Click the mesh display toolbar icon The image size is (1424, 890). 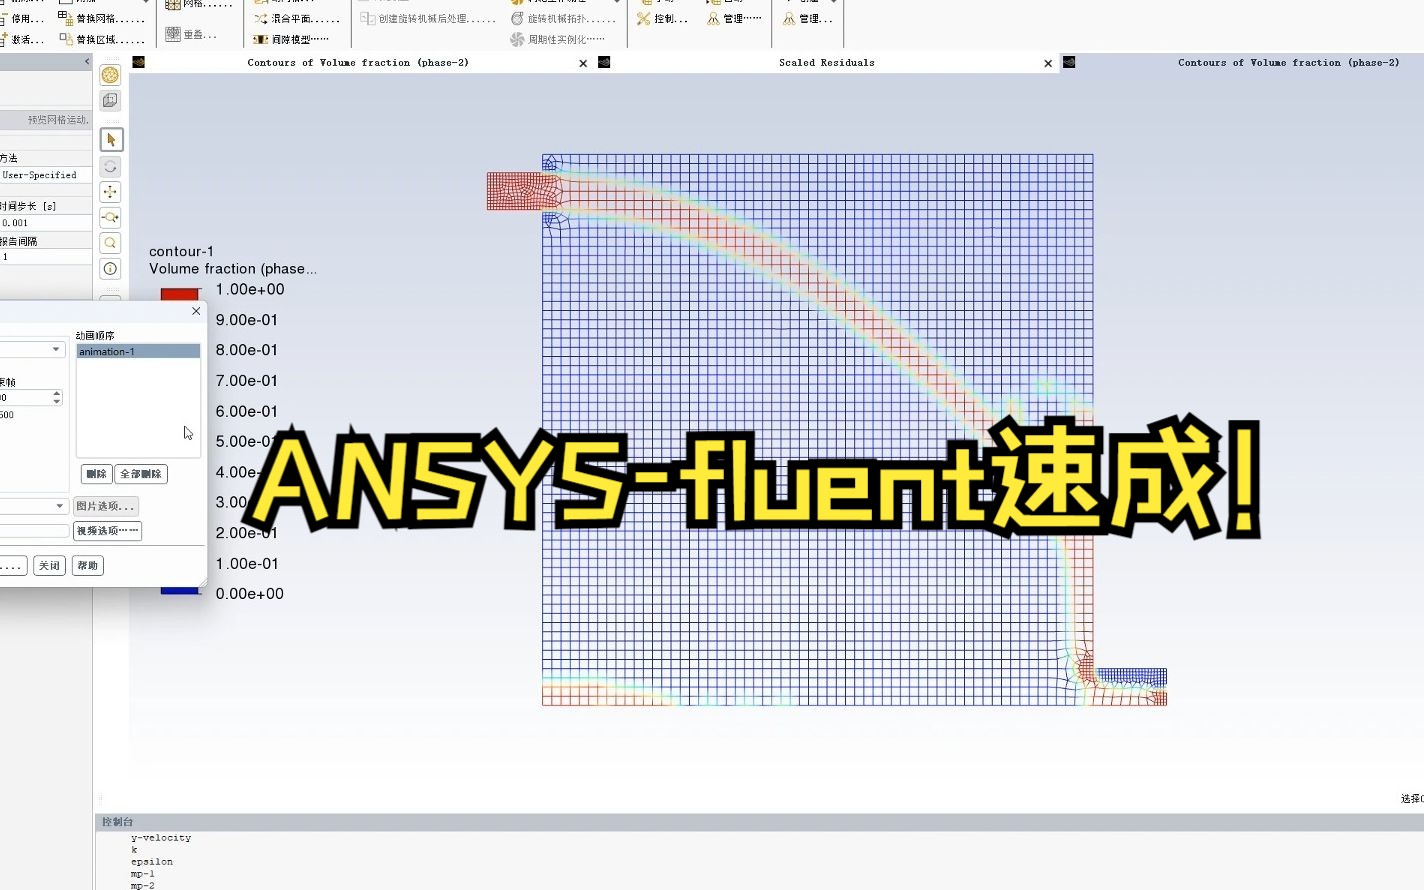(x=110, y=75)
